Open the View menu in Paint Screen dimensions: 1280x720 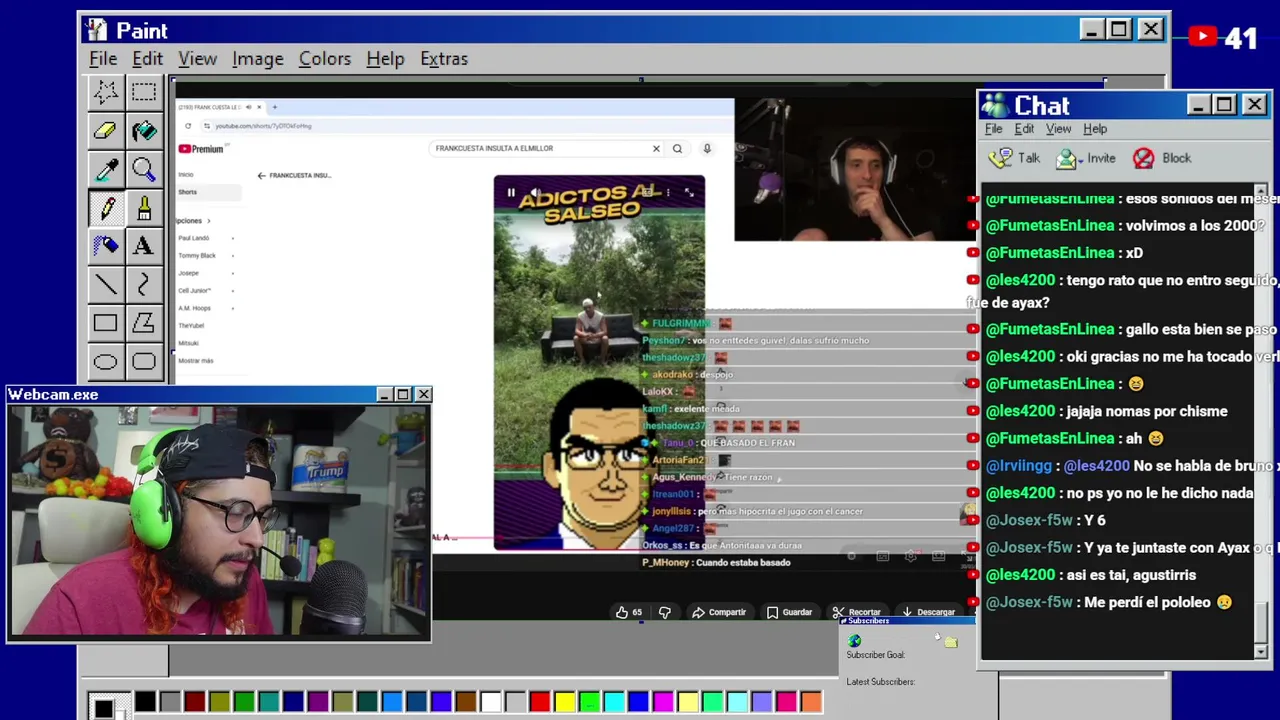point(198,59)
